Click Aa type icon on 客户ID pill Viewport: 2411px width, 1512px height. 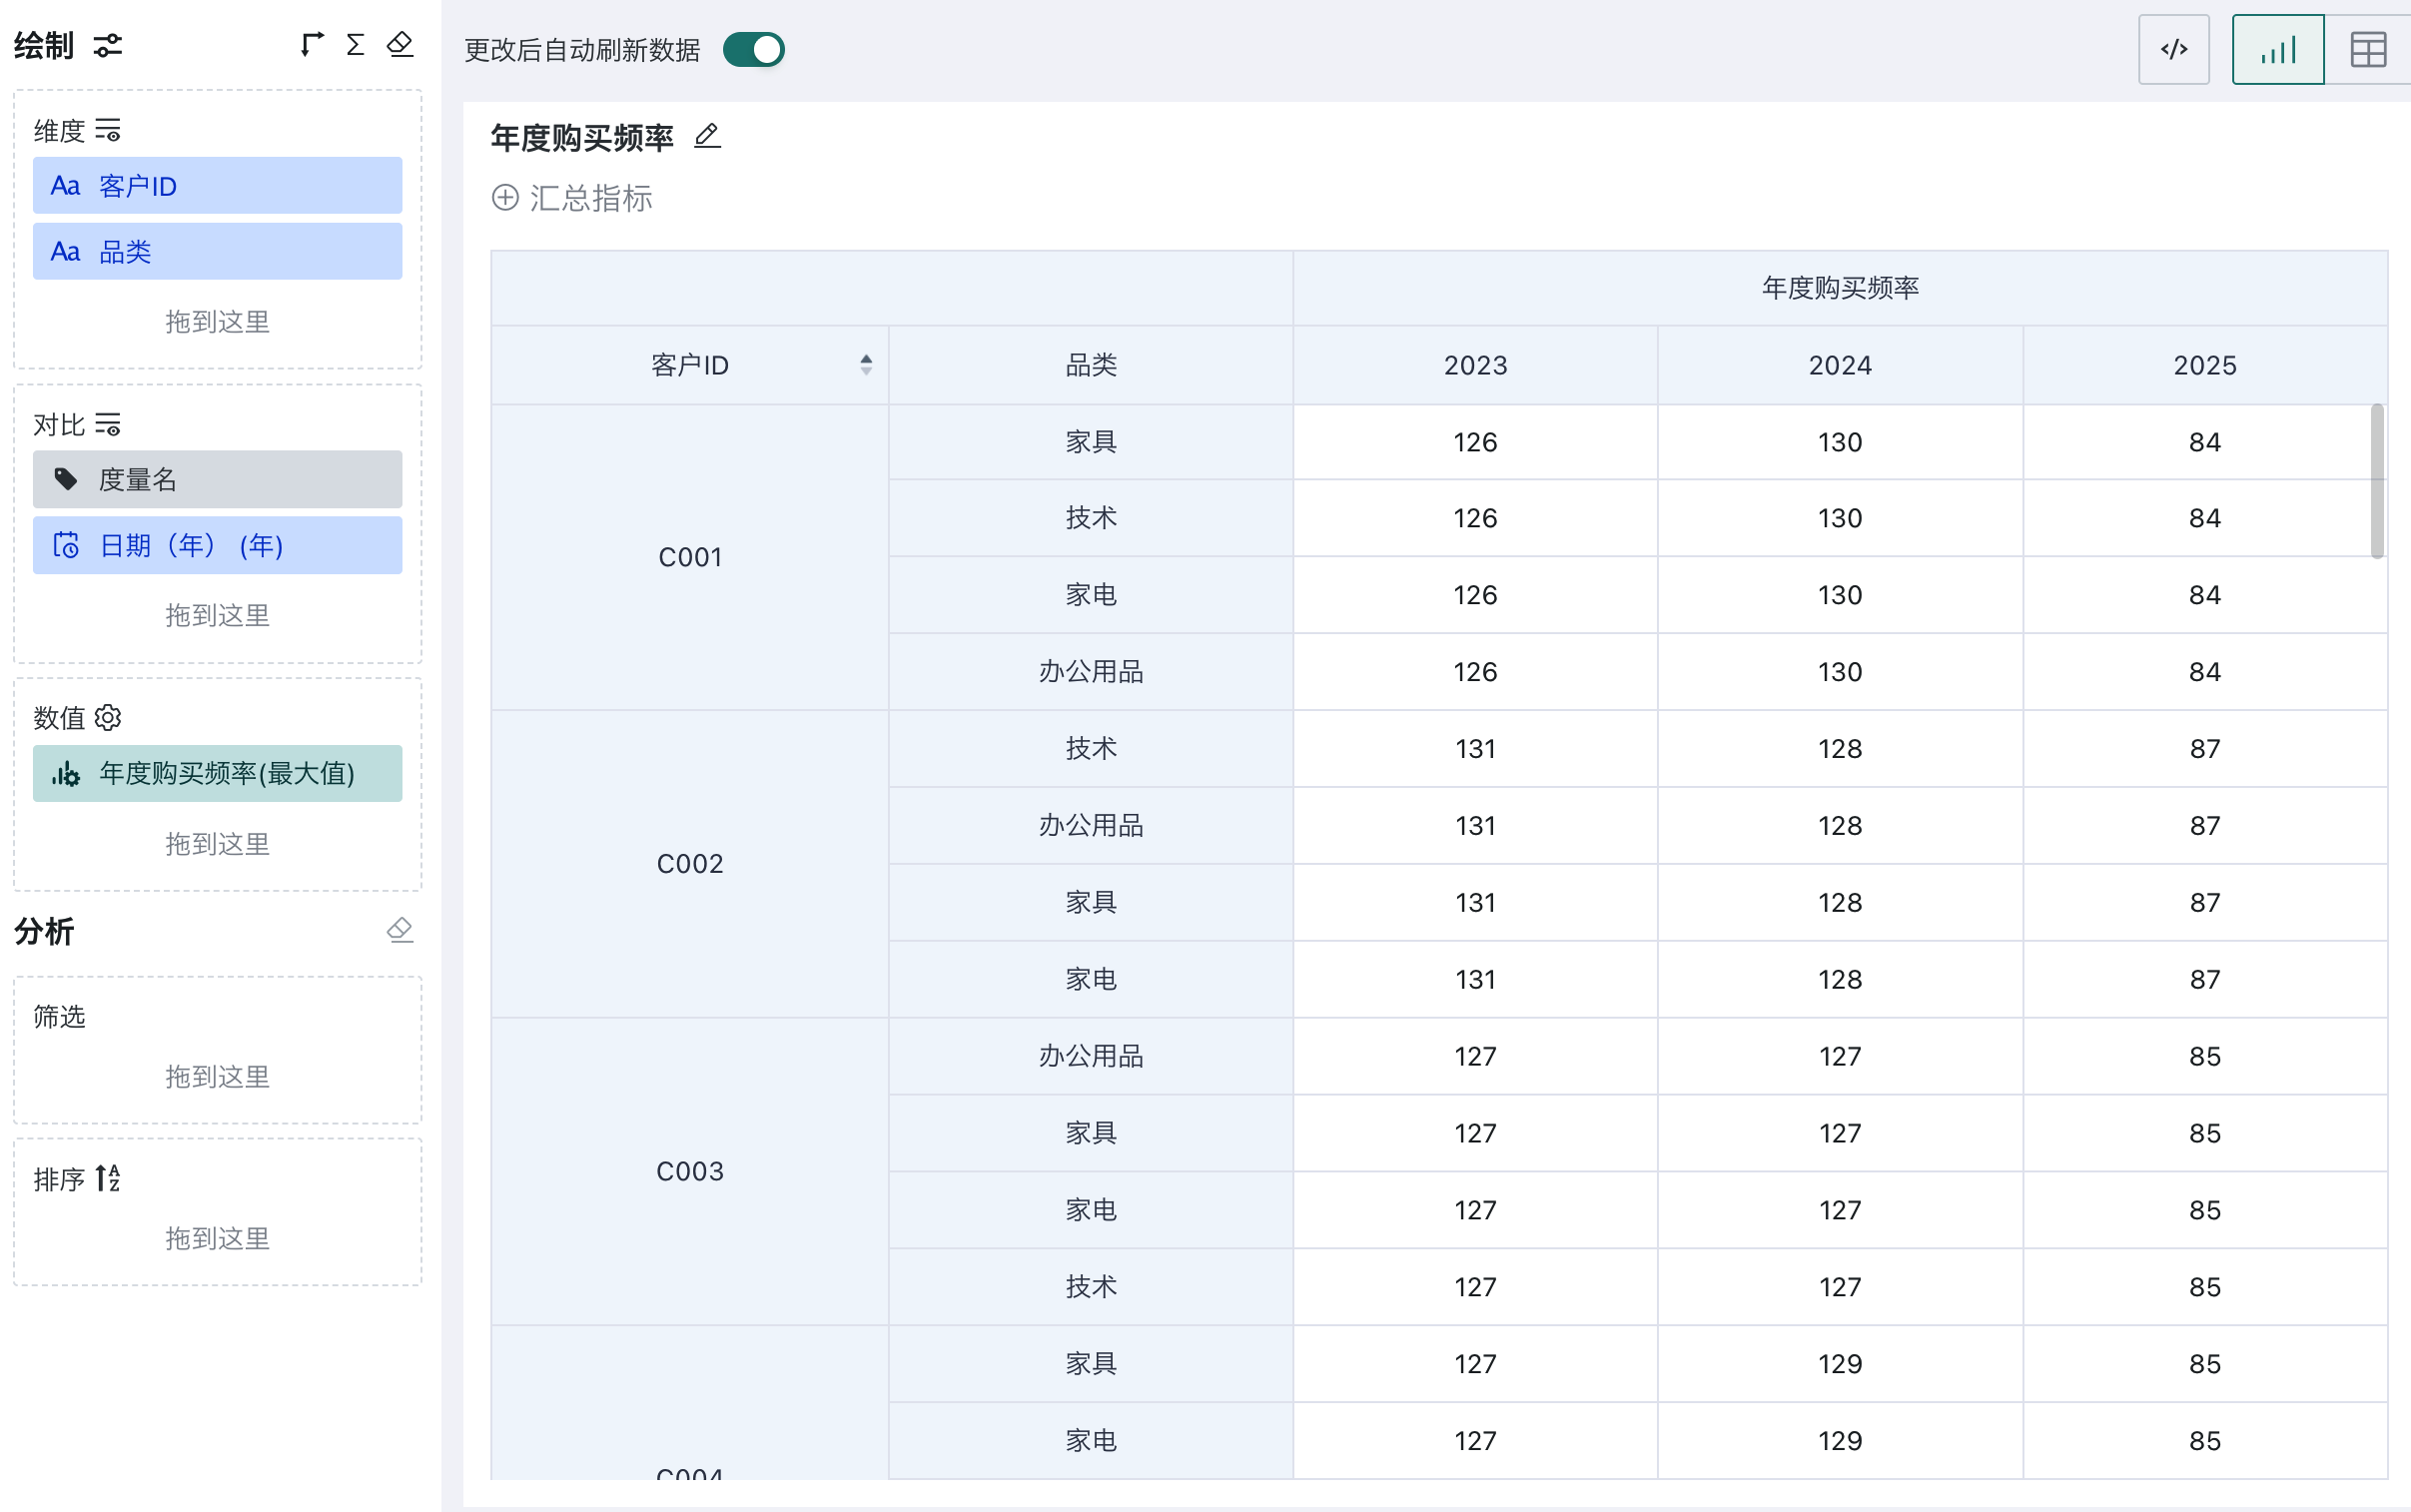coord(65,186)
